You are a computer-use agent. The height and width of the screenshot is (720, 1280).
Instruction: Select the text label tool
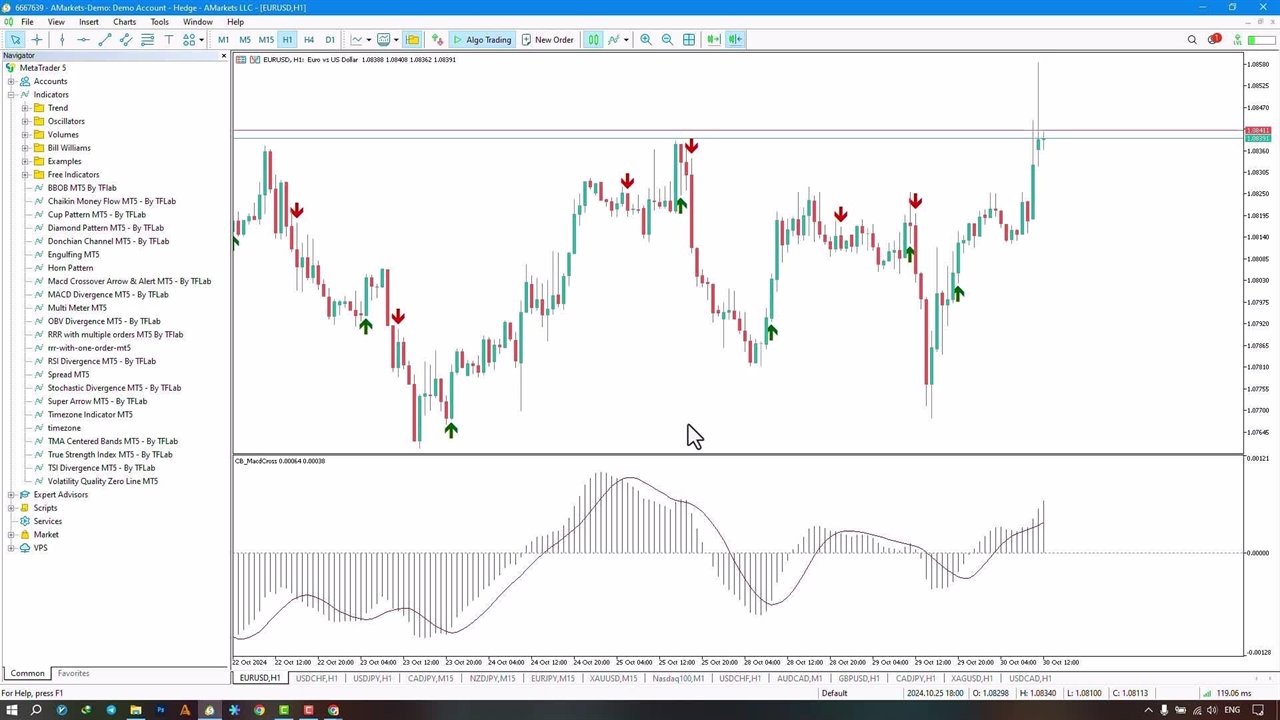click(168, 40)
